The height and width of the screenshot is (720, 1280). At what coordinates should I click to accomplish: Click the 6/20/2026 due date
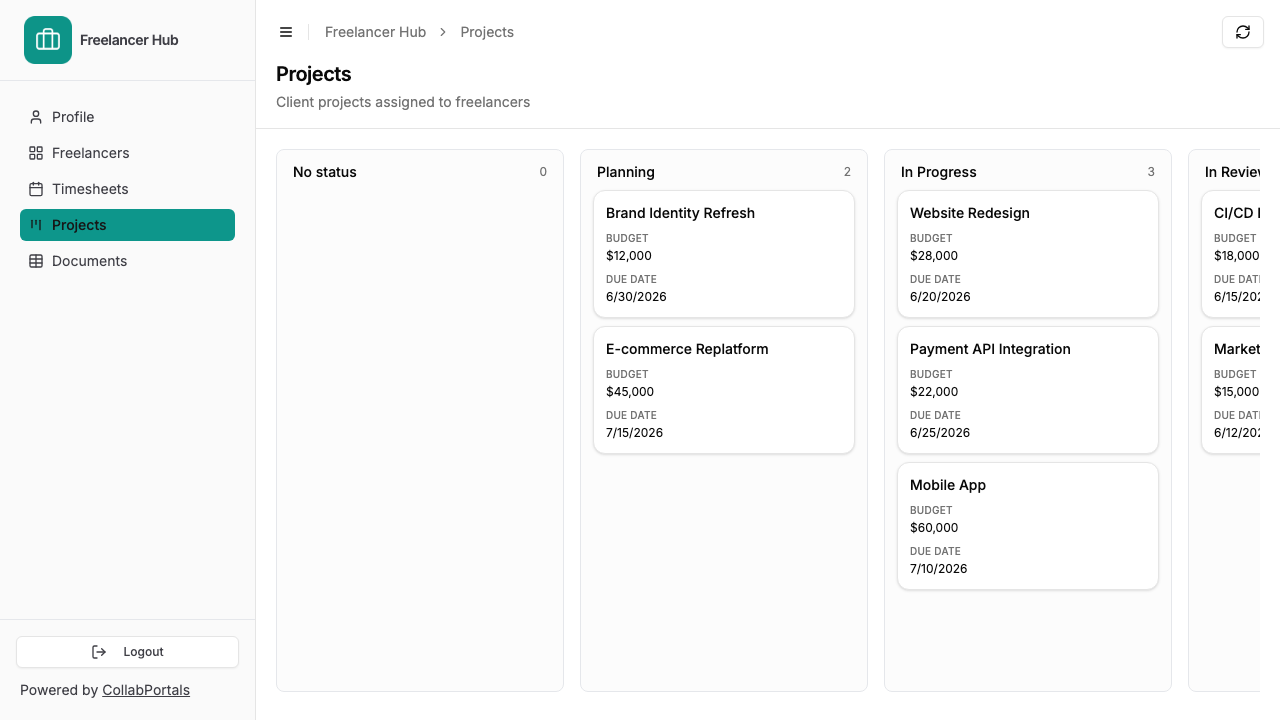point(940,297)
